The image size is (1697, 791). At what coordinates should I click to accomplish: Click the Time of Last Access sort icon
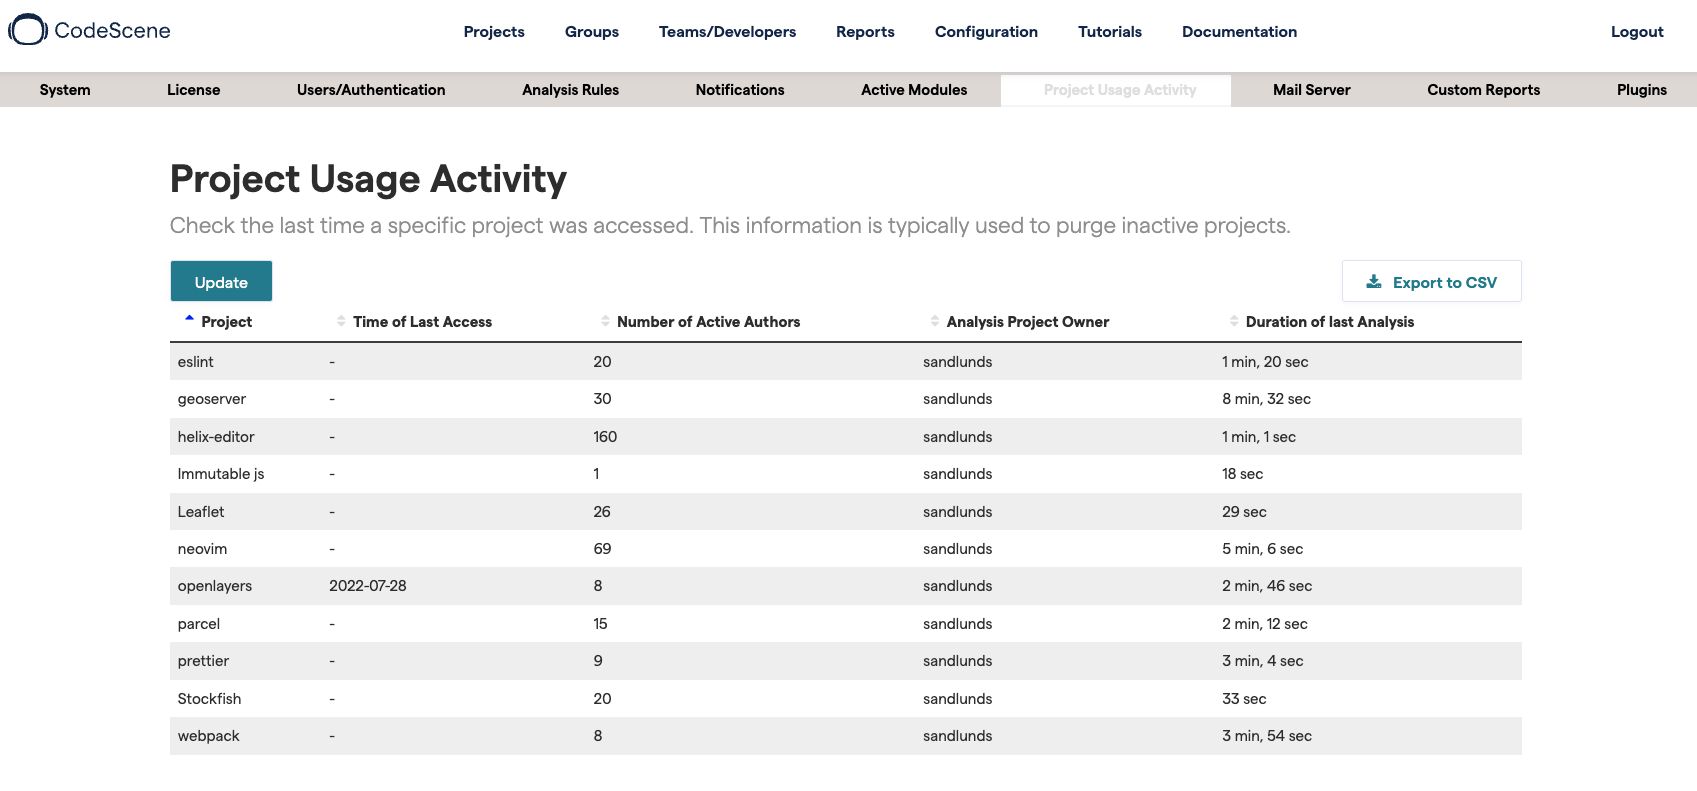[341, 321]
